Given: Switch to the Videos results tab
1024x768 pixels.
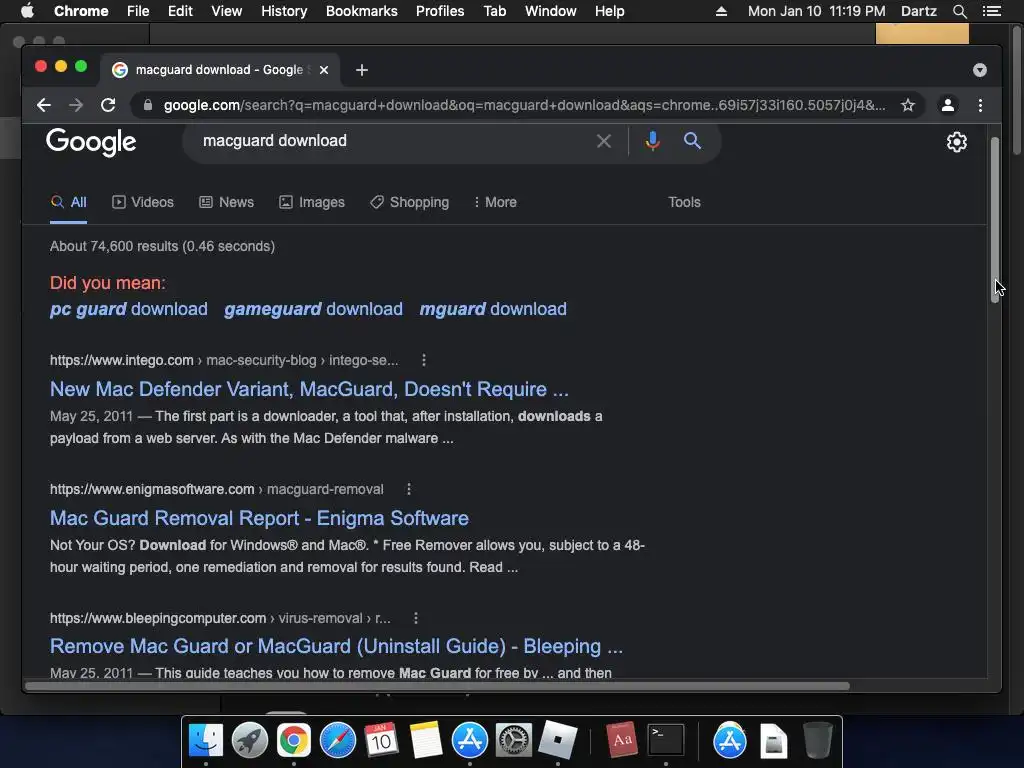Looking at the screenshot, I should (143, 202).
